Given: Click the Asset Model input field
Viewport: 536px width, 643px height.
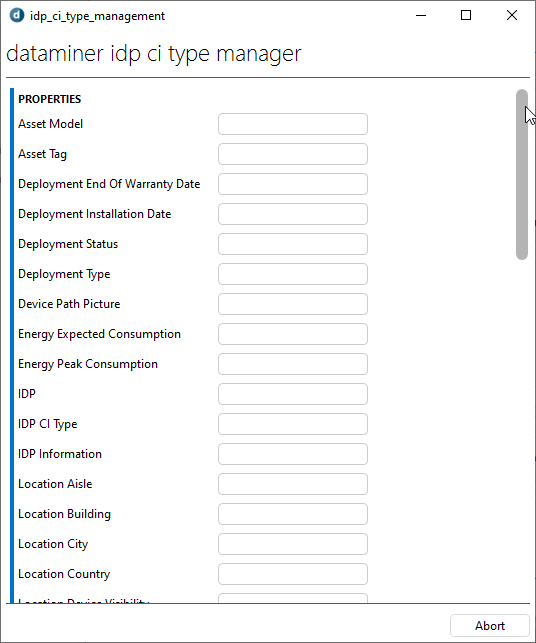Looking at the screenshot, I should pyautogui.click(x=293, y=124).
